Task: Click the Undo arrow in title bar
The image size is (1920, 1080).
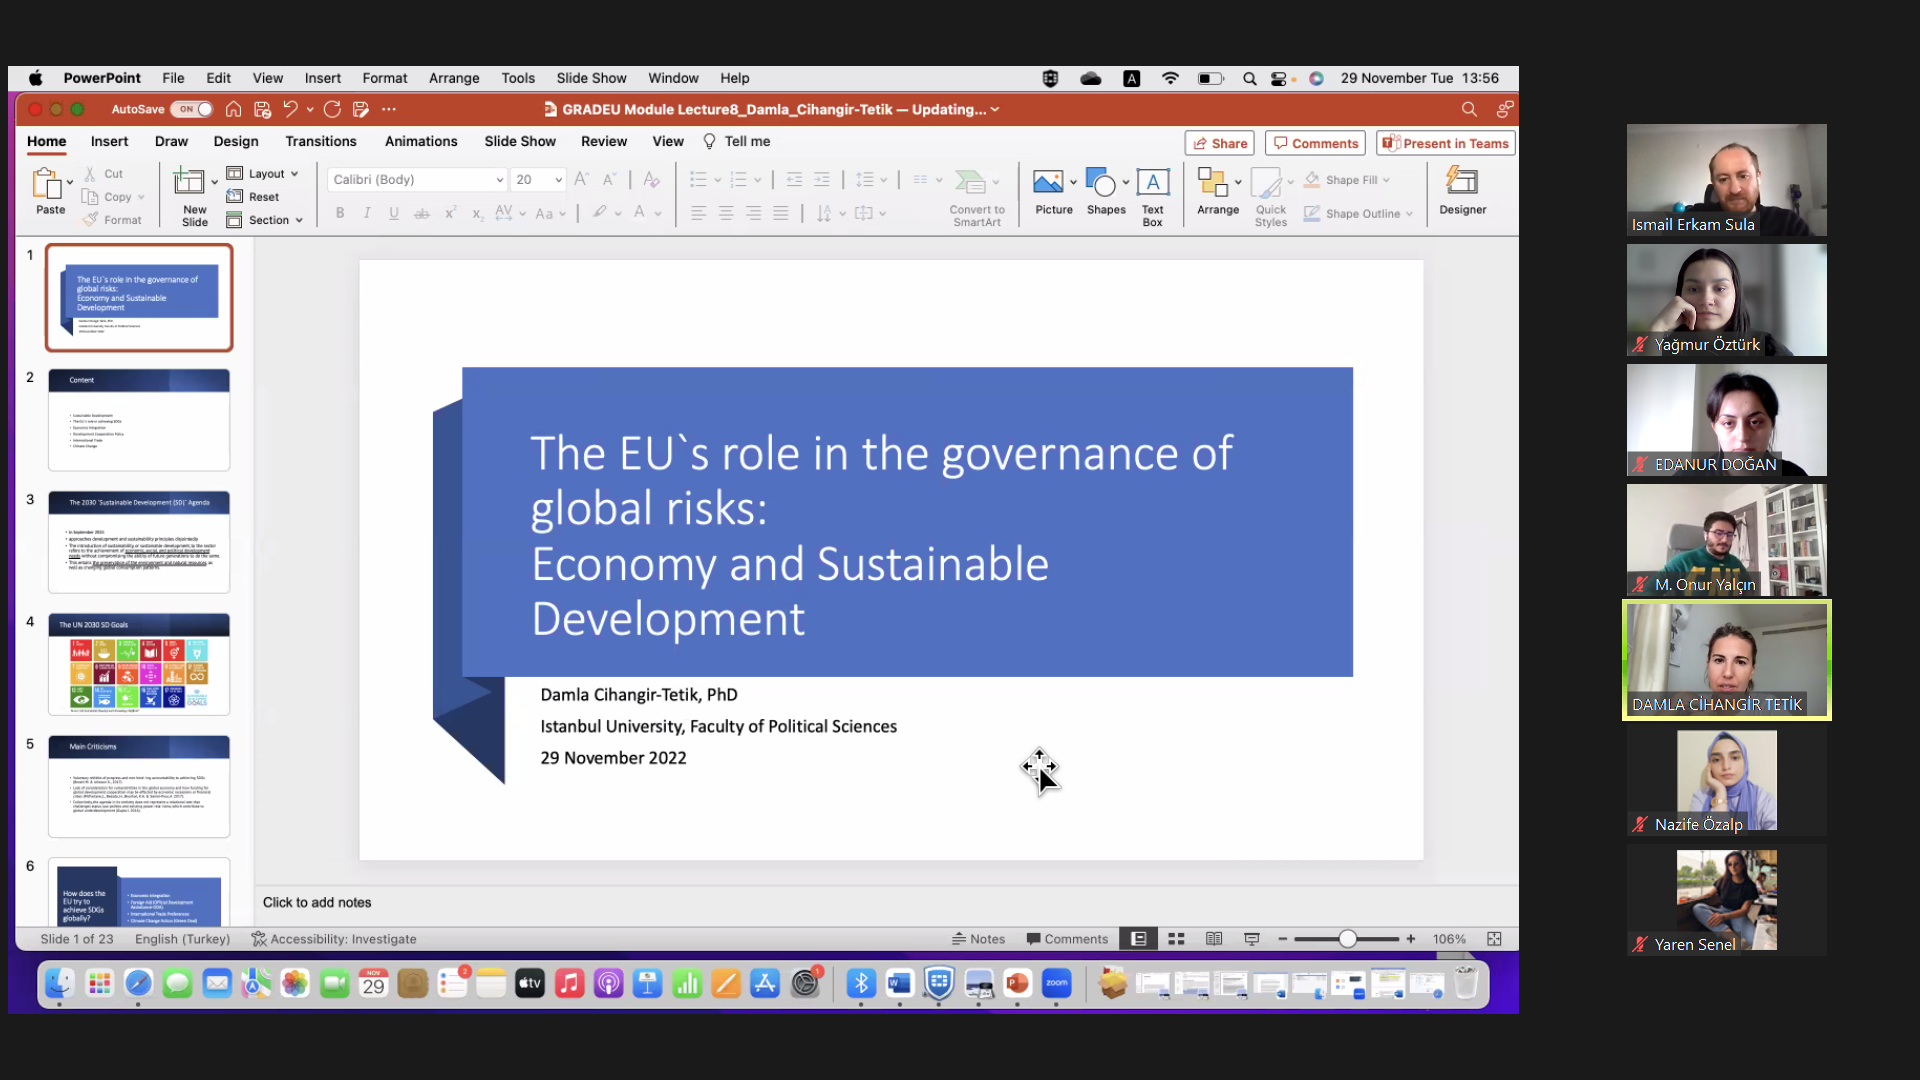Action: pyautogui.click(x=290, y=109)
